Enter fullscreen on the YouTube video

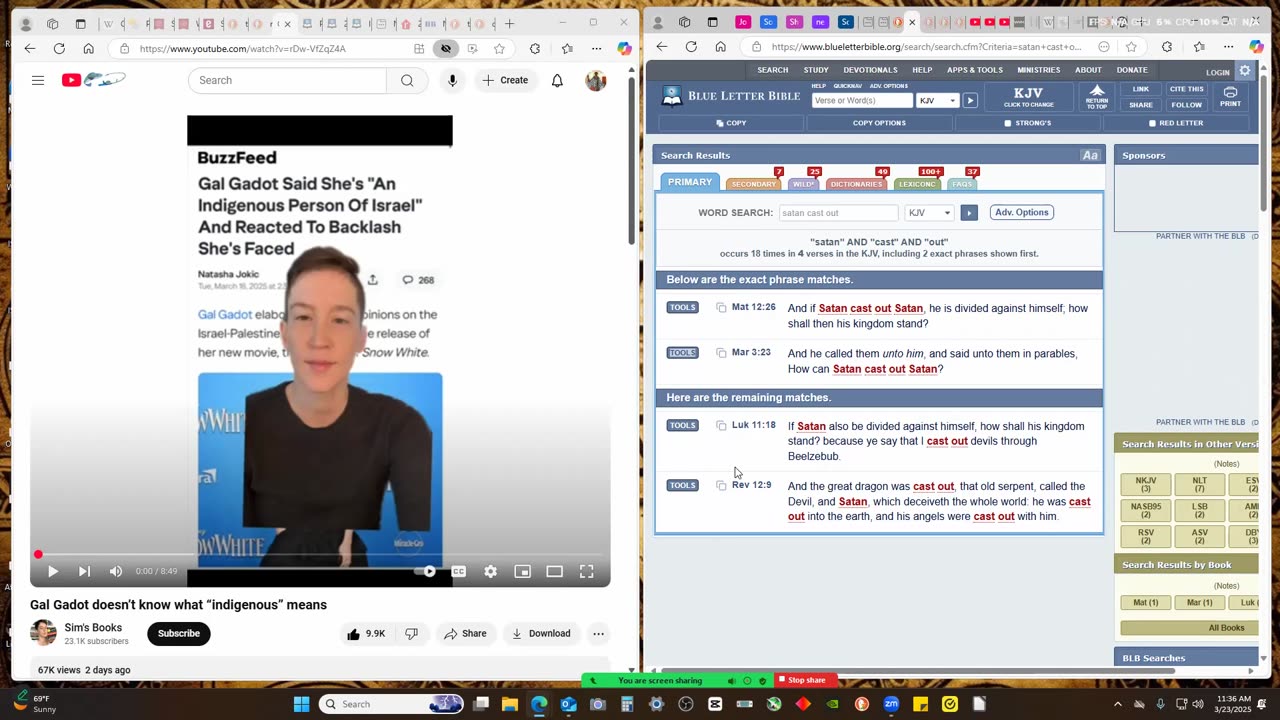pyautogui.click(x=587, y=571)
